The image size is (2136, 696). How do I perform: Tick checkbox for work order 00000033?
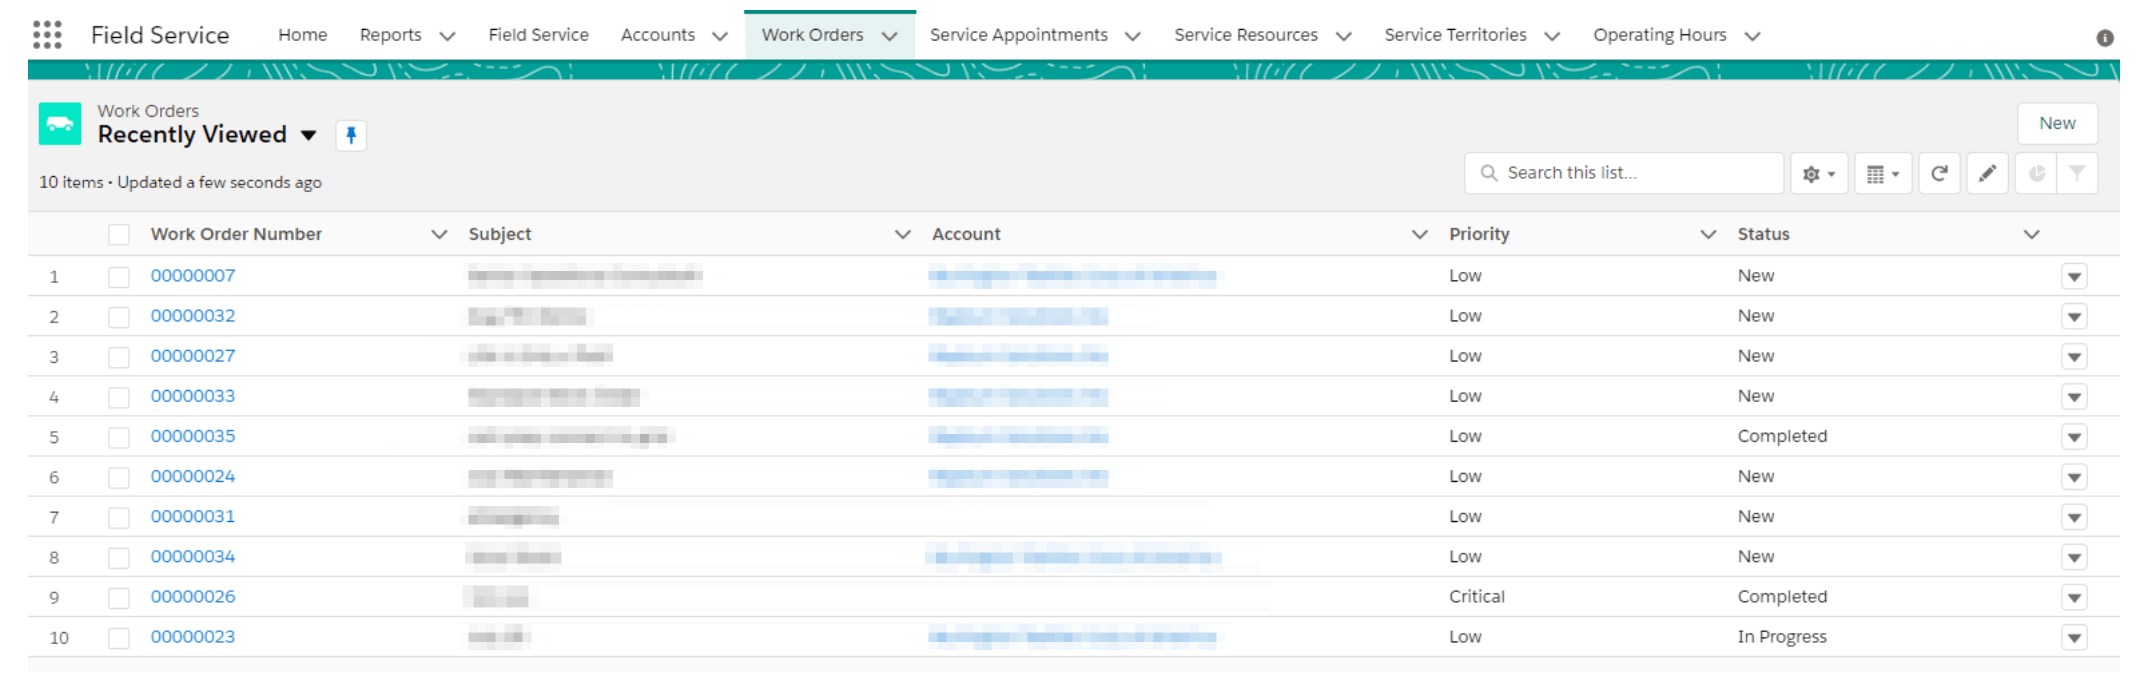(119, 397)
